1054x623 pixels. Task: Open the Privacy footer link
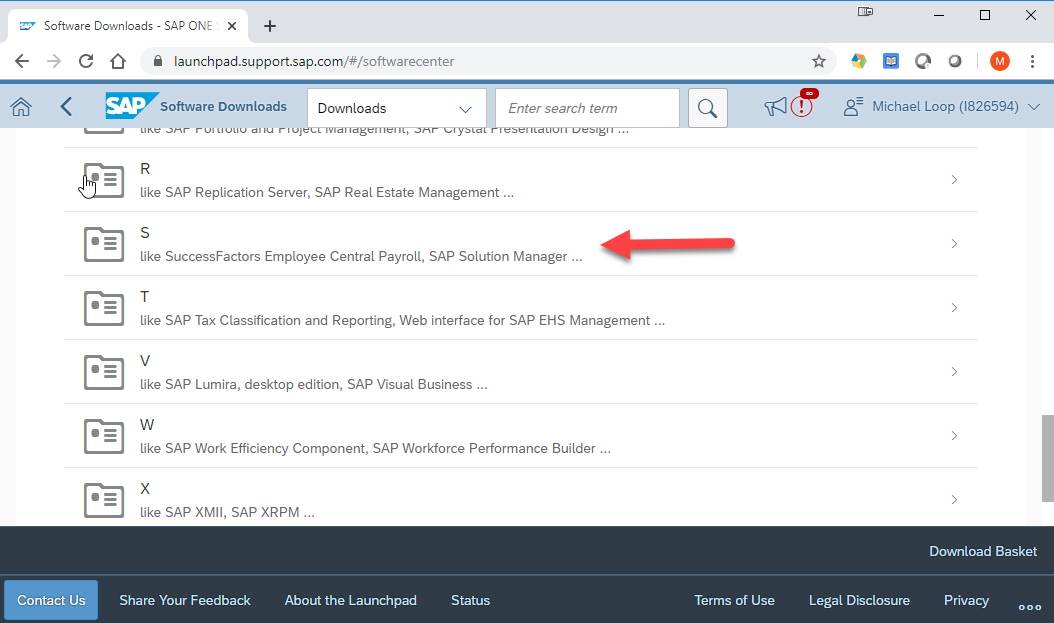pos(966,600)
